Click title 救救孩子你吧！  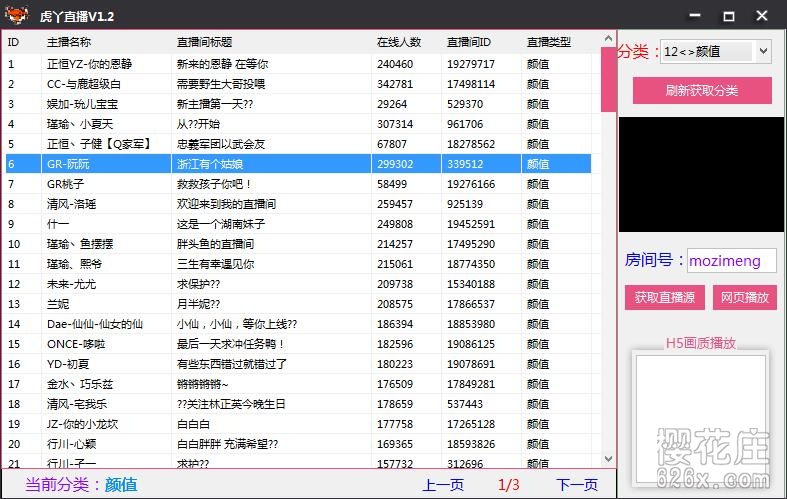point(215,184)
